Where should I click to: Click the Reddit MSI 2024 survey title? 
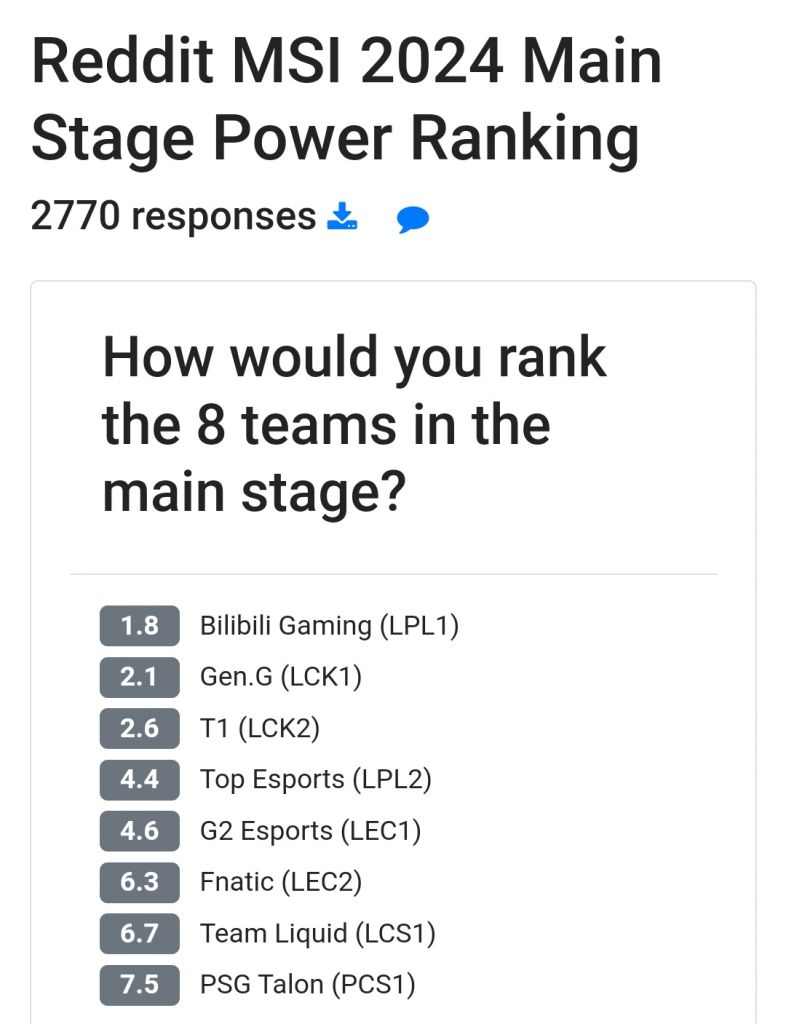346,99
